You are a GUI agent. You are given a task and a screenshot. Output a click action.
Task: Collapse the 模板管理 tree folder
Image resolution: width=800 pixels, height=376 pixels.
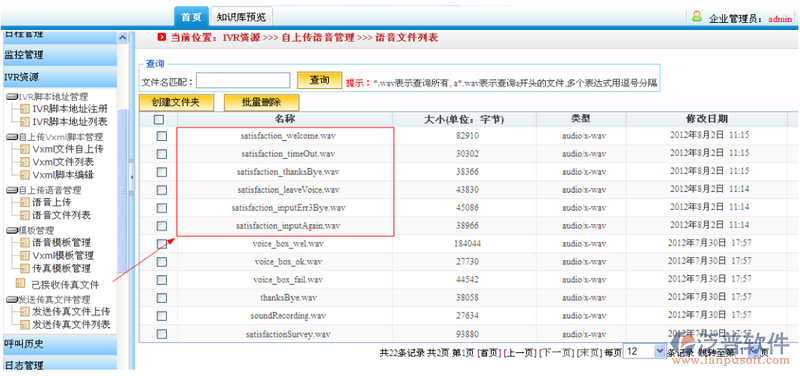point(11,231)
